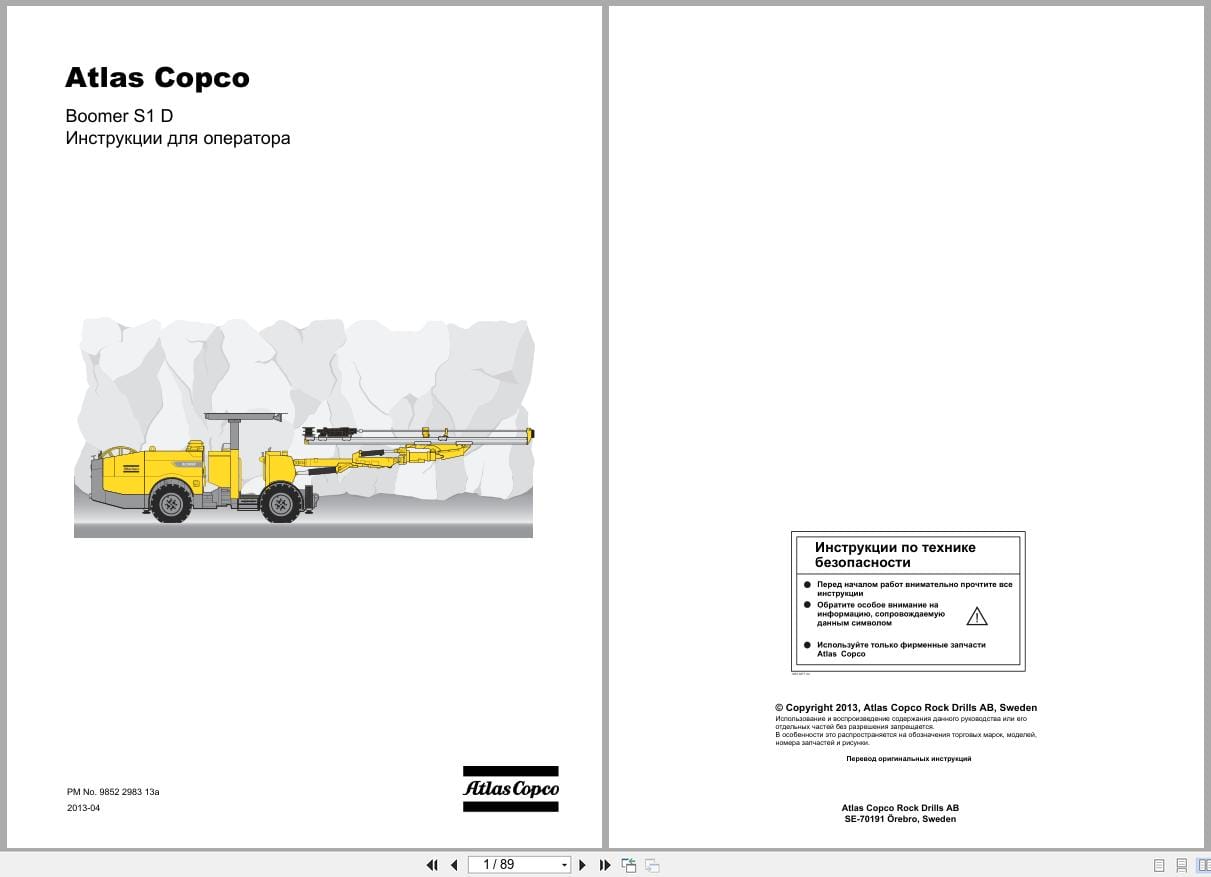Click the 'Инструкции для оператора' subtitle
Viewport: 1211px width, 877px height.
(178, 139)
